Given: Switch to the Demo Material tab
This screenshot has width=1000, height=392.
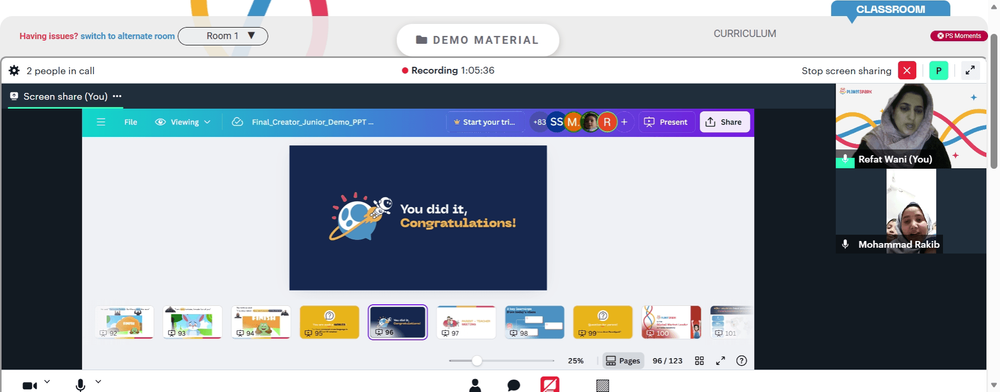Looking at the screenshot, I should (x=478, y=40).
